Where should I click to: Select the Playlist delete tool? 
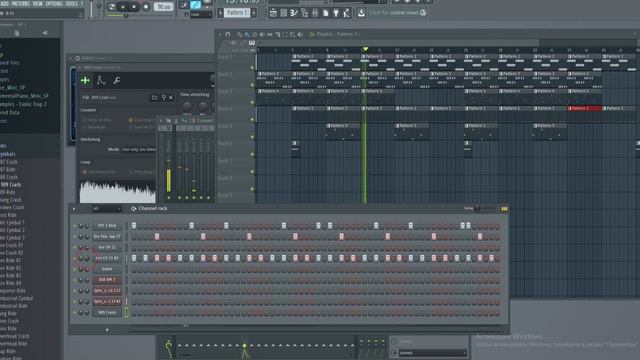click(254, 35)
